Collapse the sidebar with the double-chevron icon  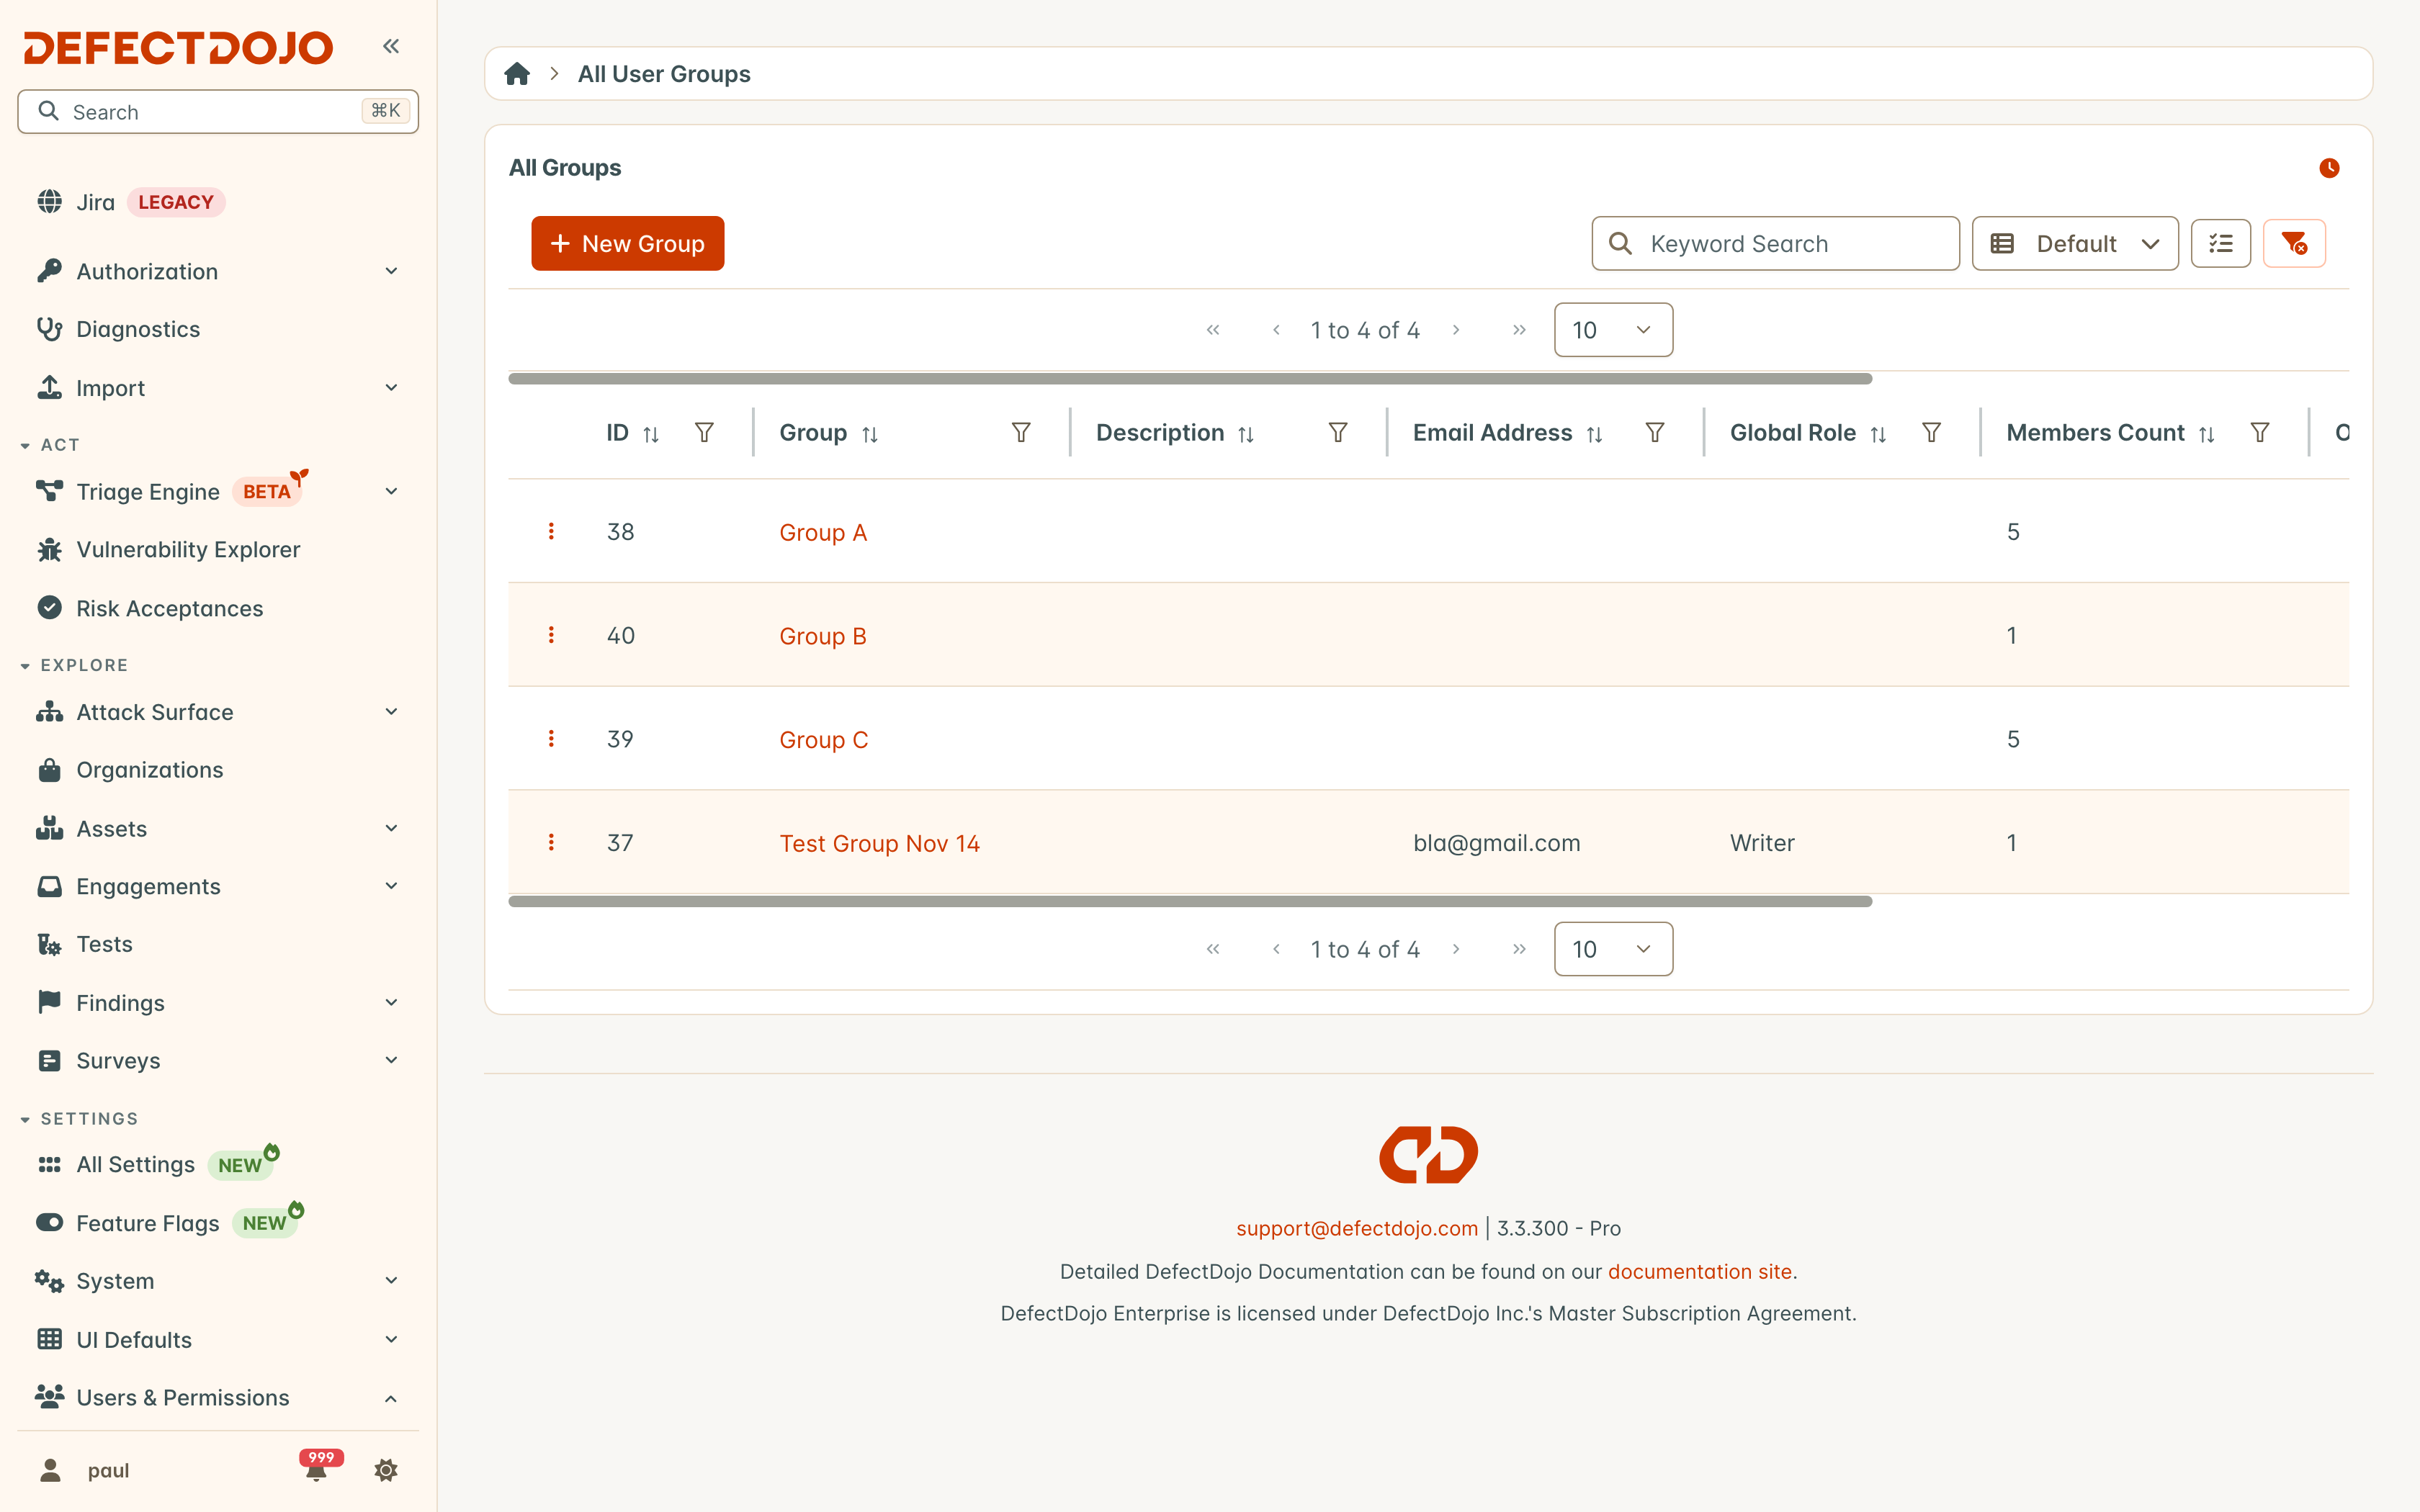[391, 46]
